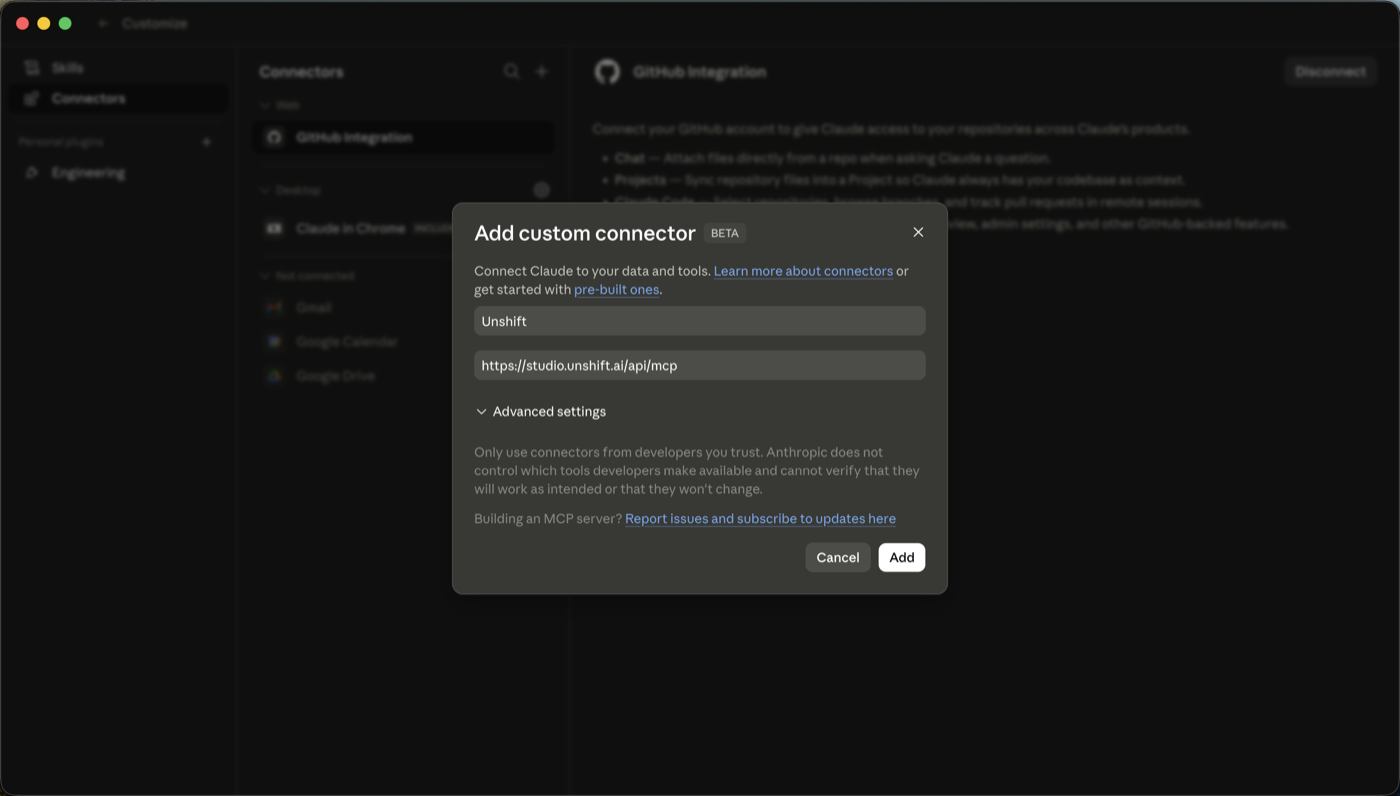This screenshot has height=796, width=1400.
Task: Add a connector with plus icon
Action: tap(541, 71)
